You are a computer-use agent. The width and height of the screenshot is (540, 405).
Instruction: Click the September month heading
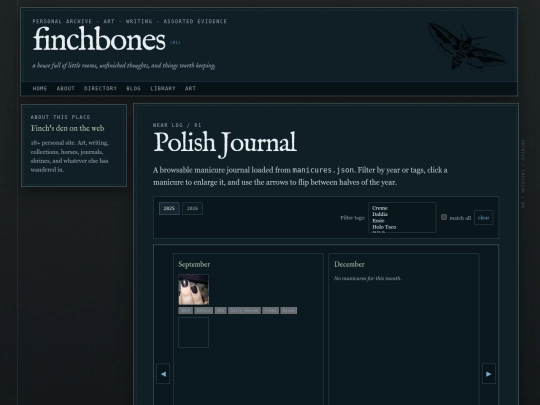tap(194, 264)
